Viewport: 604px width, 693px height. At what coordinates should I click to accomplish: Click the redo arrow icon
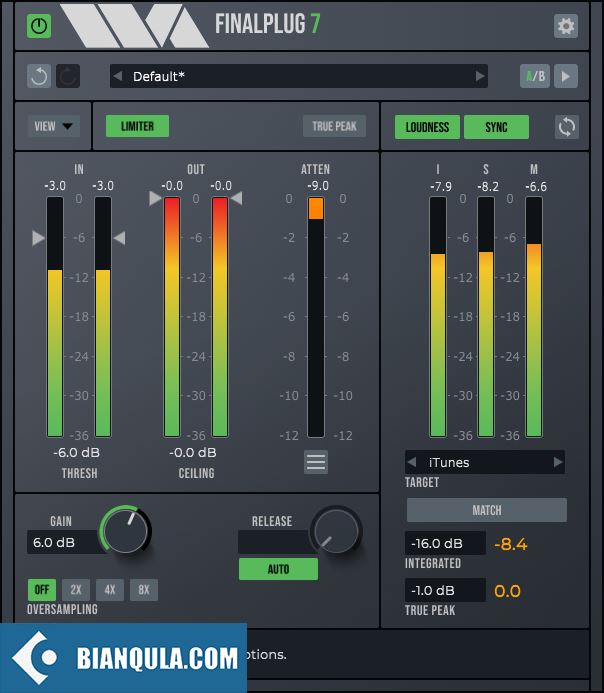tap(68, 76)
